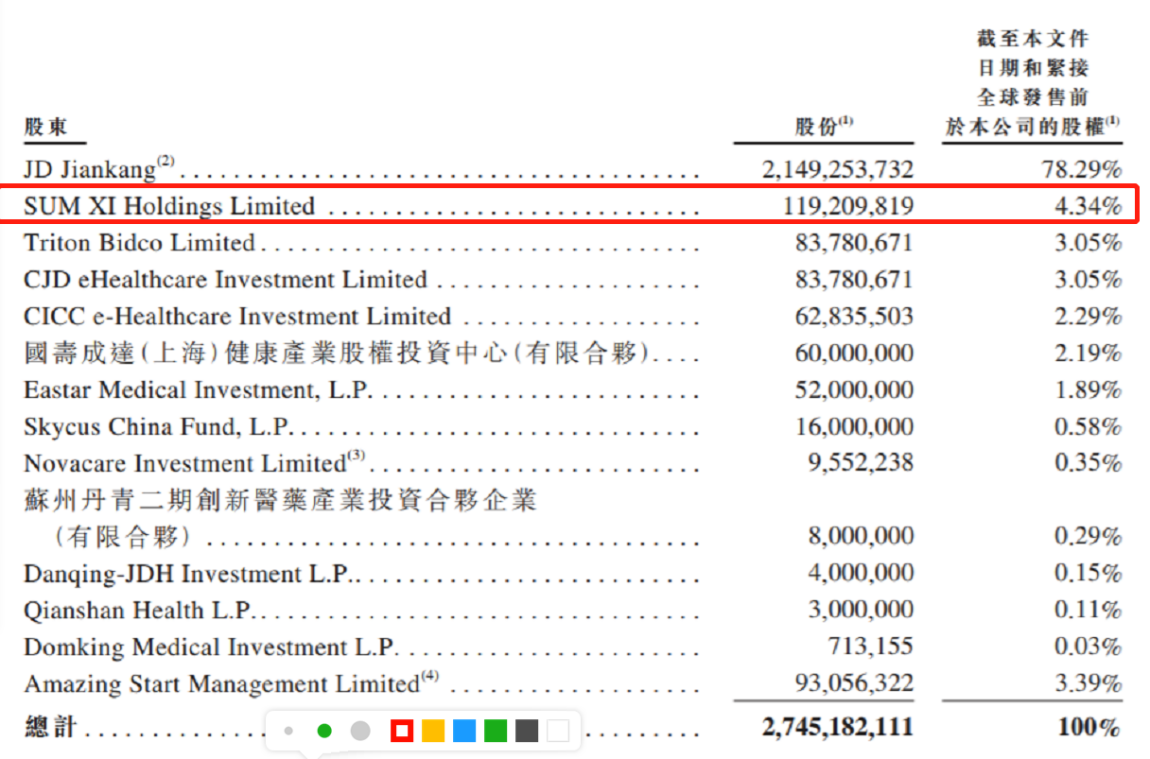The width and height of the screenshot is (1150, 759).
Task: Choose the blue color swatch
Action: (x=464, y=731)
